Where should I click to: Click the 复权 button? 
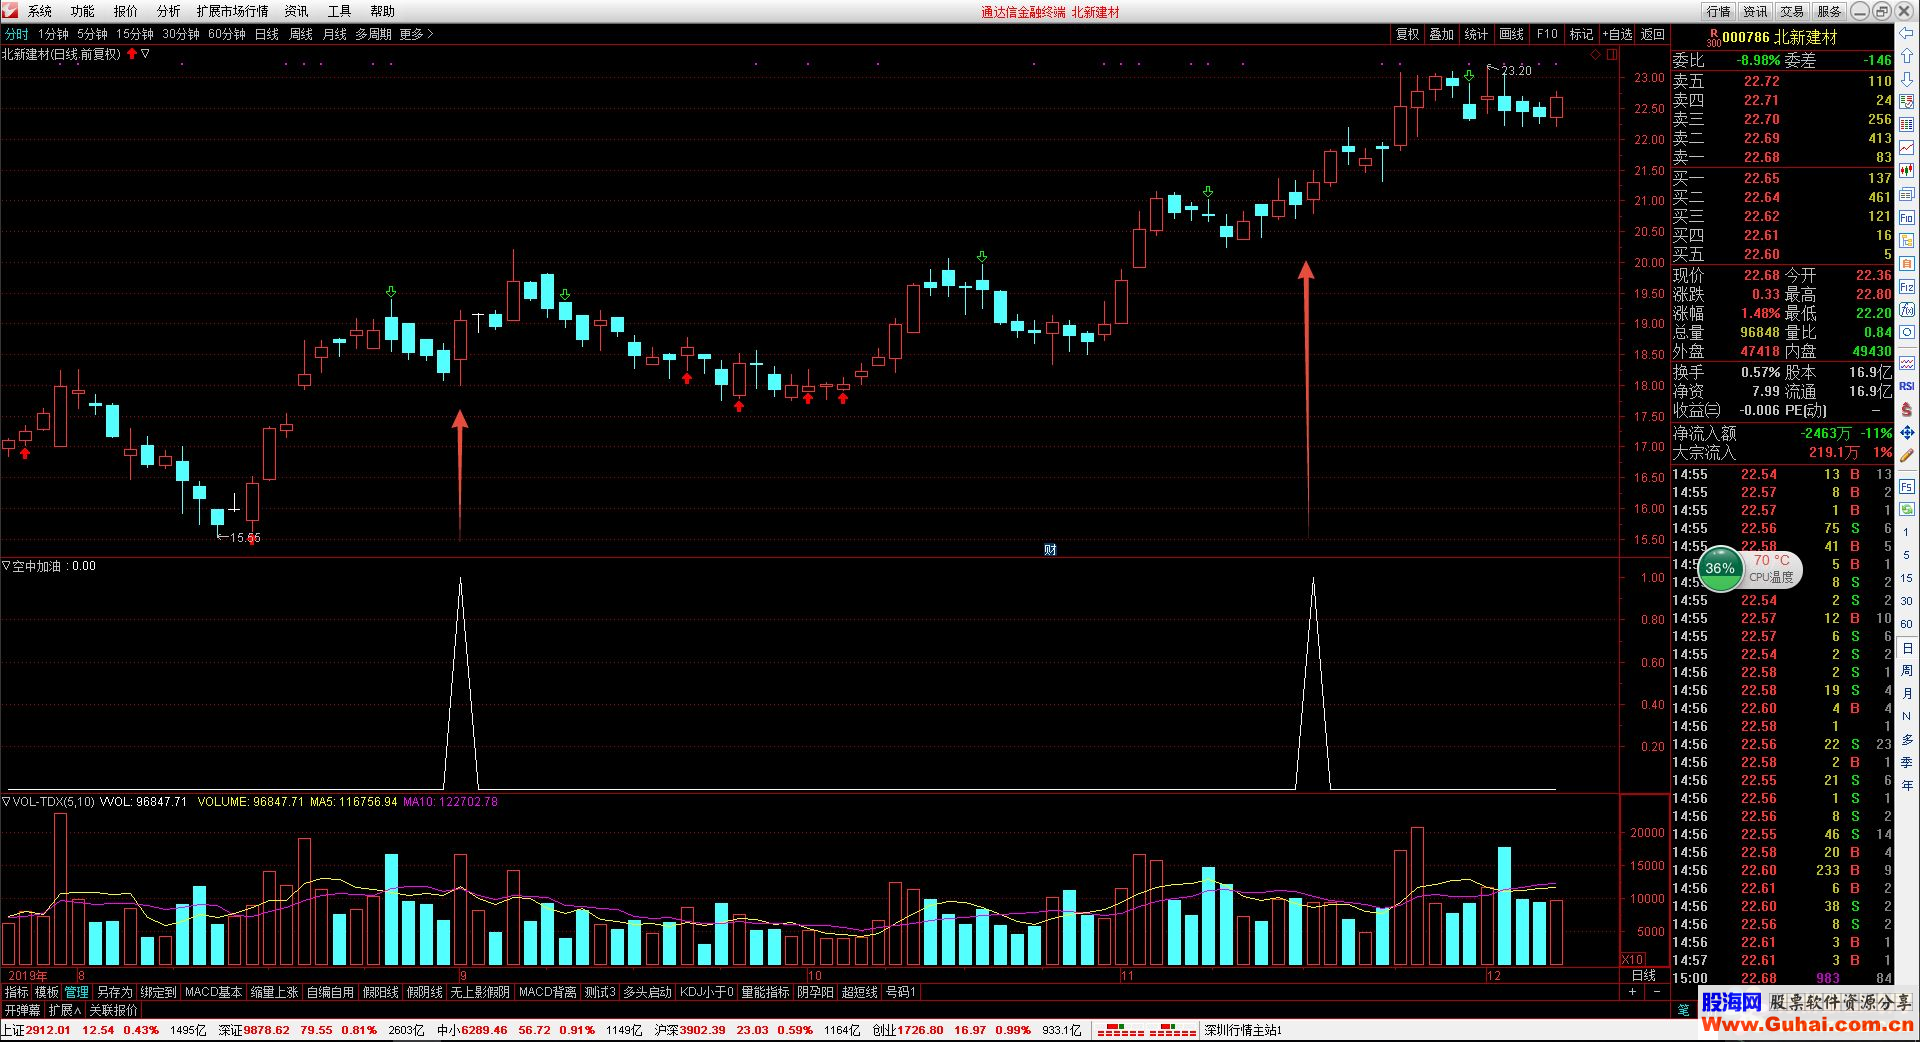click(x=1408, y=34)
